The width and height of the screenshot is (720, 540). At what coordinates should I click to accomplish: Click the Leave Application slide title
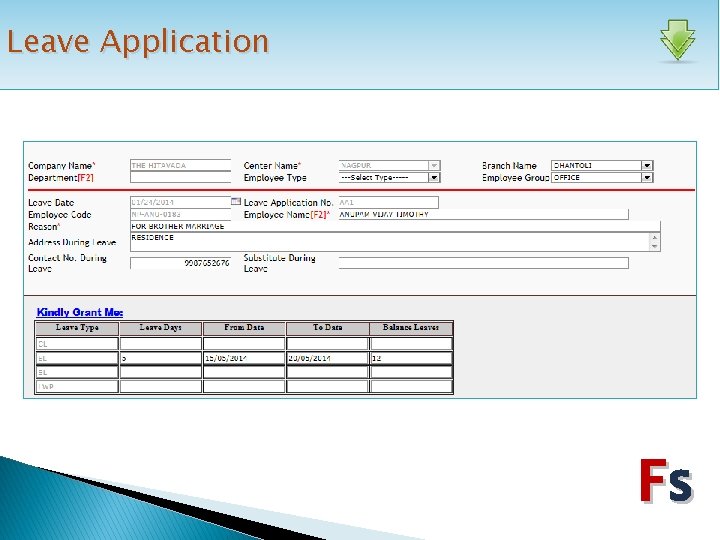(x=138, y=41)
